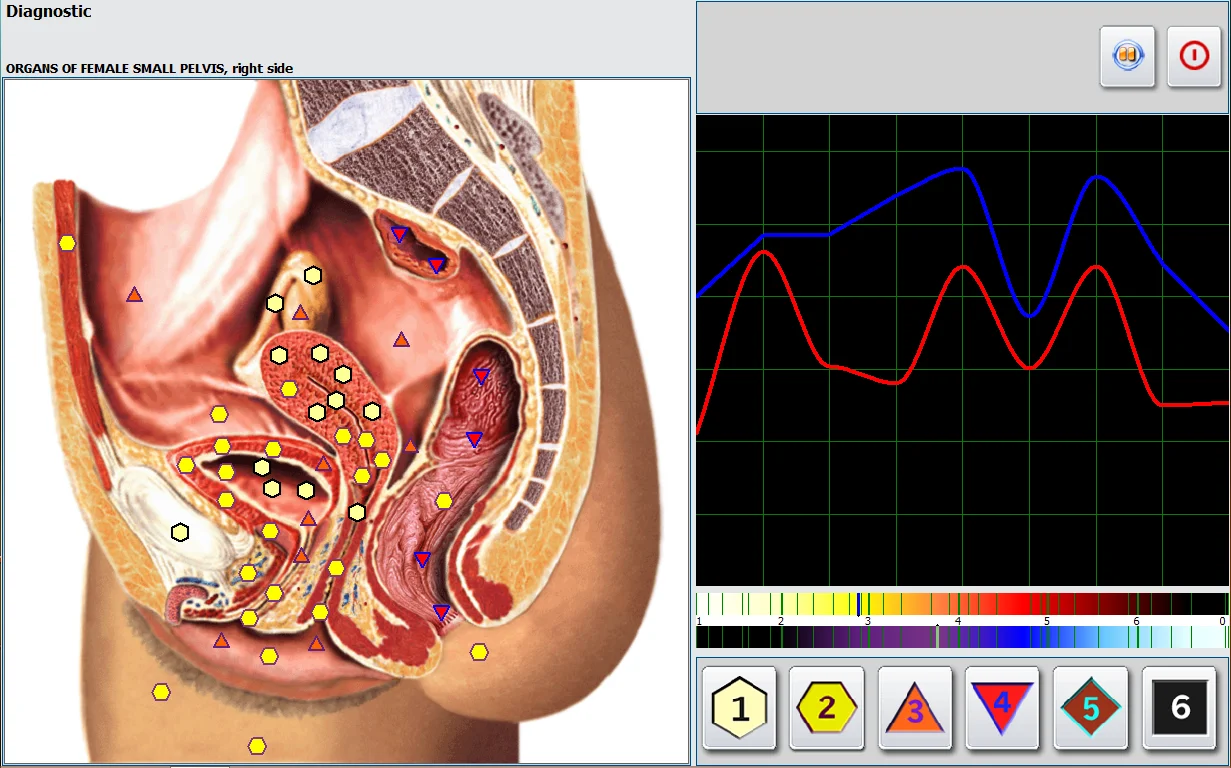Click the yellow hexagon marker outside the buttock
1231x768 pixels.
click(479, 652)
